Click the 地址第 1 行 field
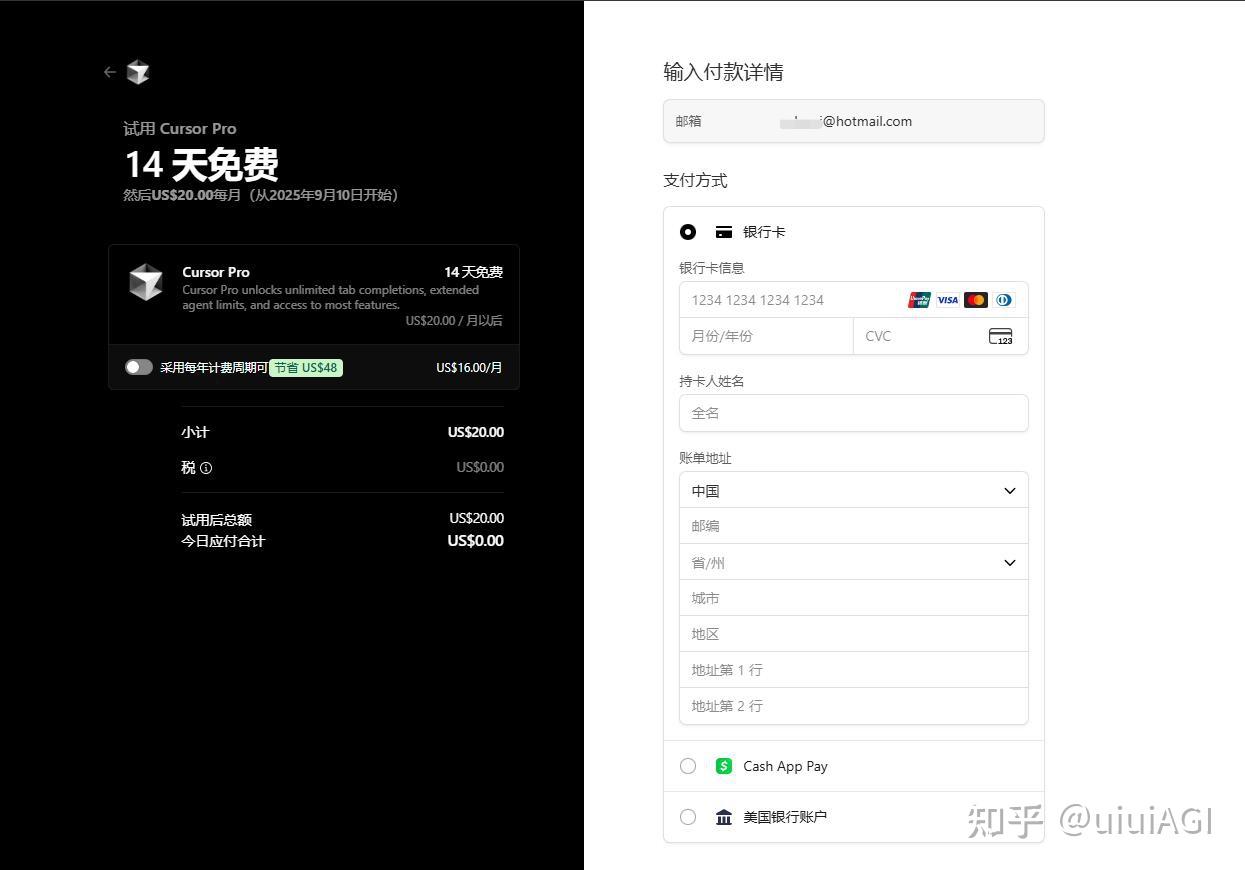Screen dimensions: 1245x870 tap(853, 669)
